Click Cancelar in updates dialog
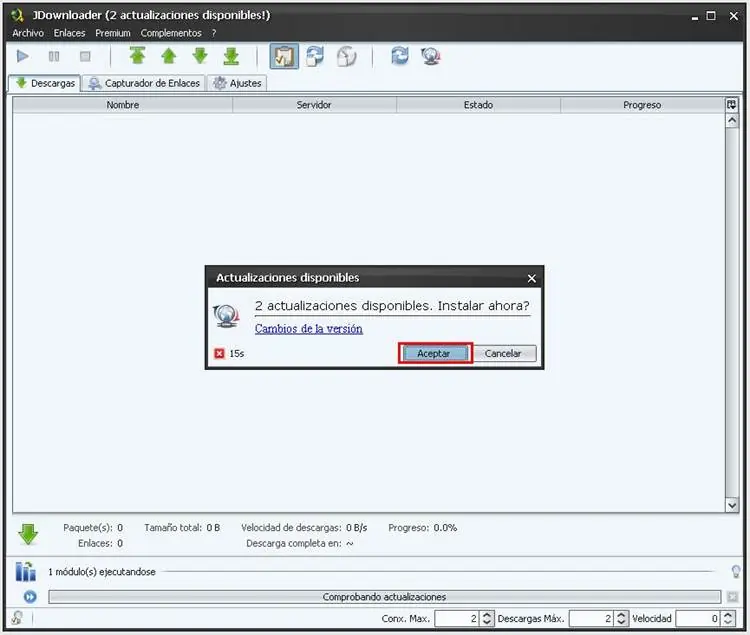Image resolution: width=750 pixels, height=635 pixels. click(x=503, y=353)
